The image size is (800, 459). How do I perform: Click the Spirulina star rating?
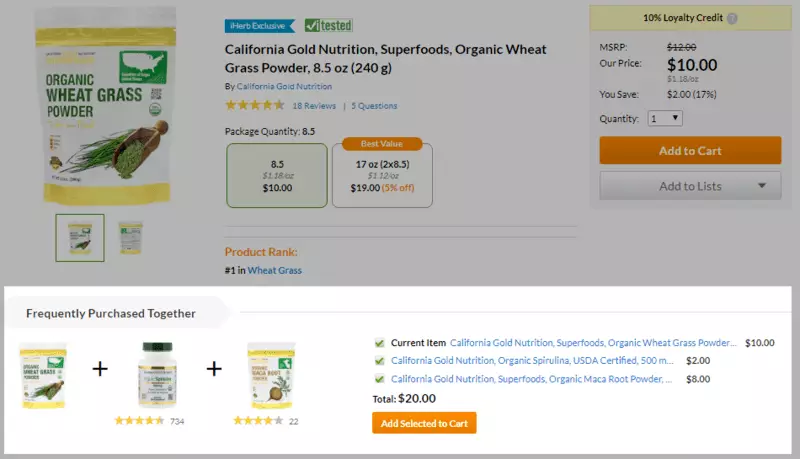click(139, 421)
